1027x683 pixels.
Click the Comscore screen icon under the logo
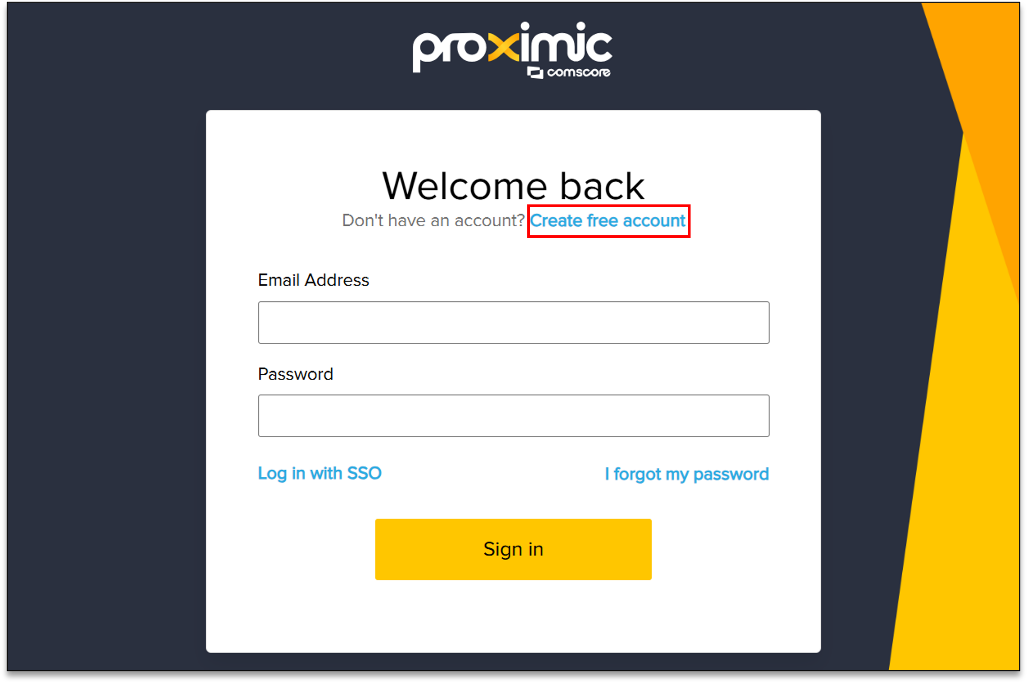(x=535, y=73)
